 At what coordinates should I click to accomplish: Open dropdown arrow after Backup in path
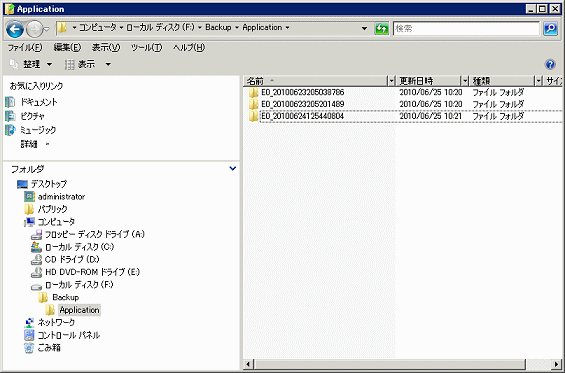coord(237,27)
